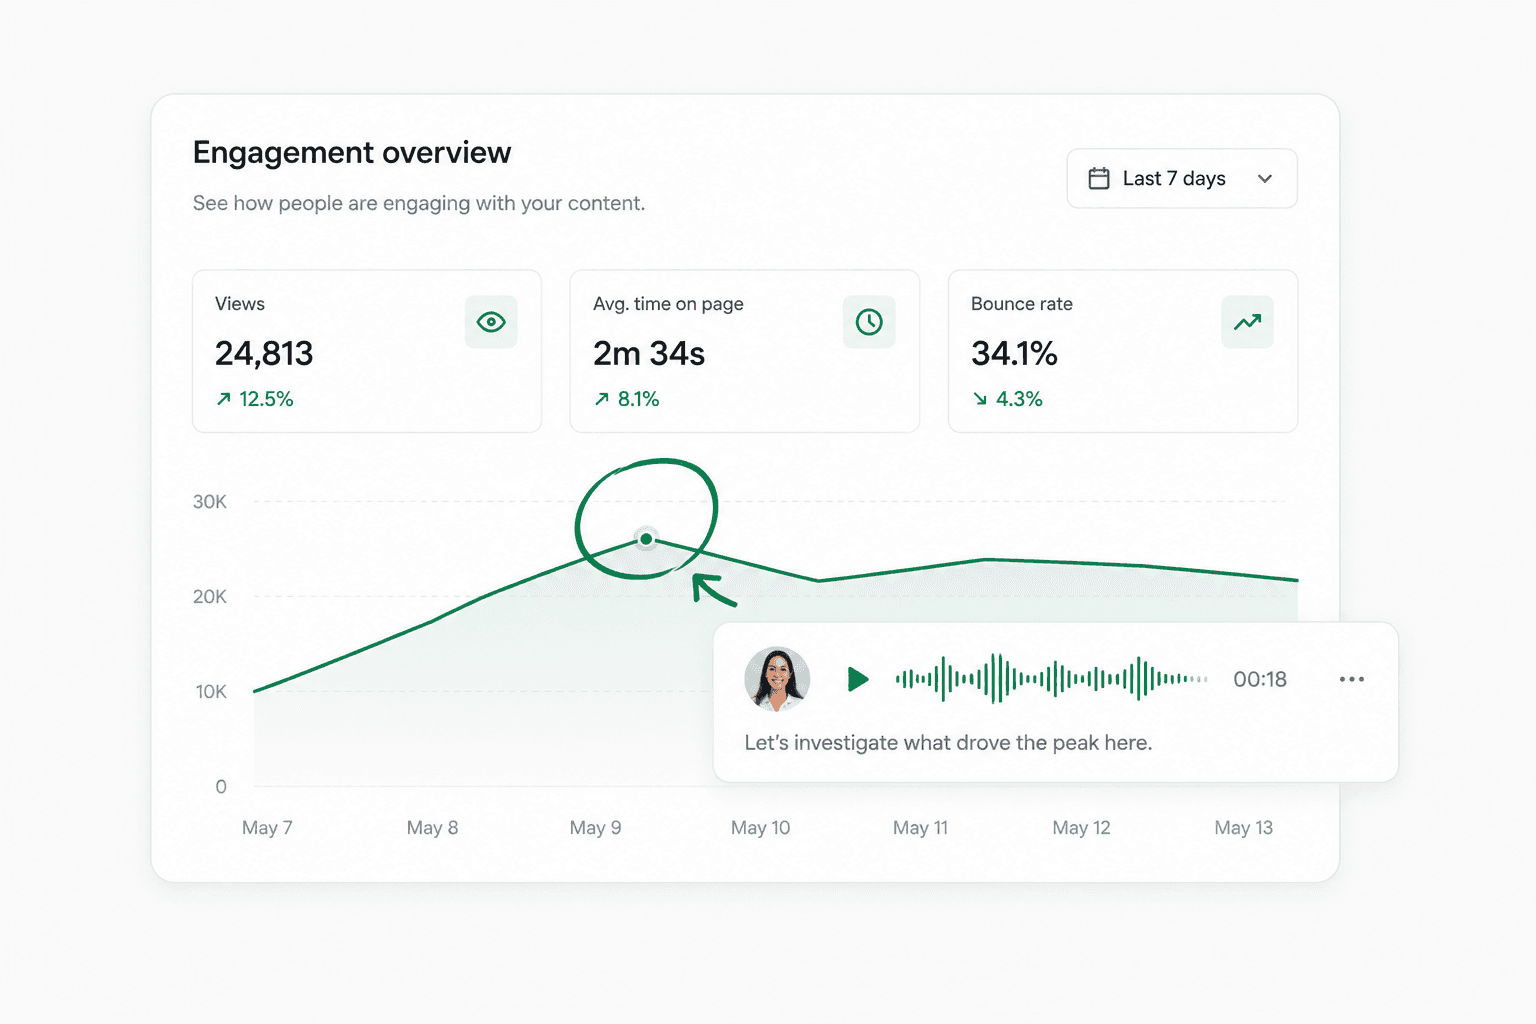Click the Bounce rate label
The image size is (1536, 1024).
pyautogui.click(x=1022, y=304)
